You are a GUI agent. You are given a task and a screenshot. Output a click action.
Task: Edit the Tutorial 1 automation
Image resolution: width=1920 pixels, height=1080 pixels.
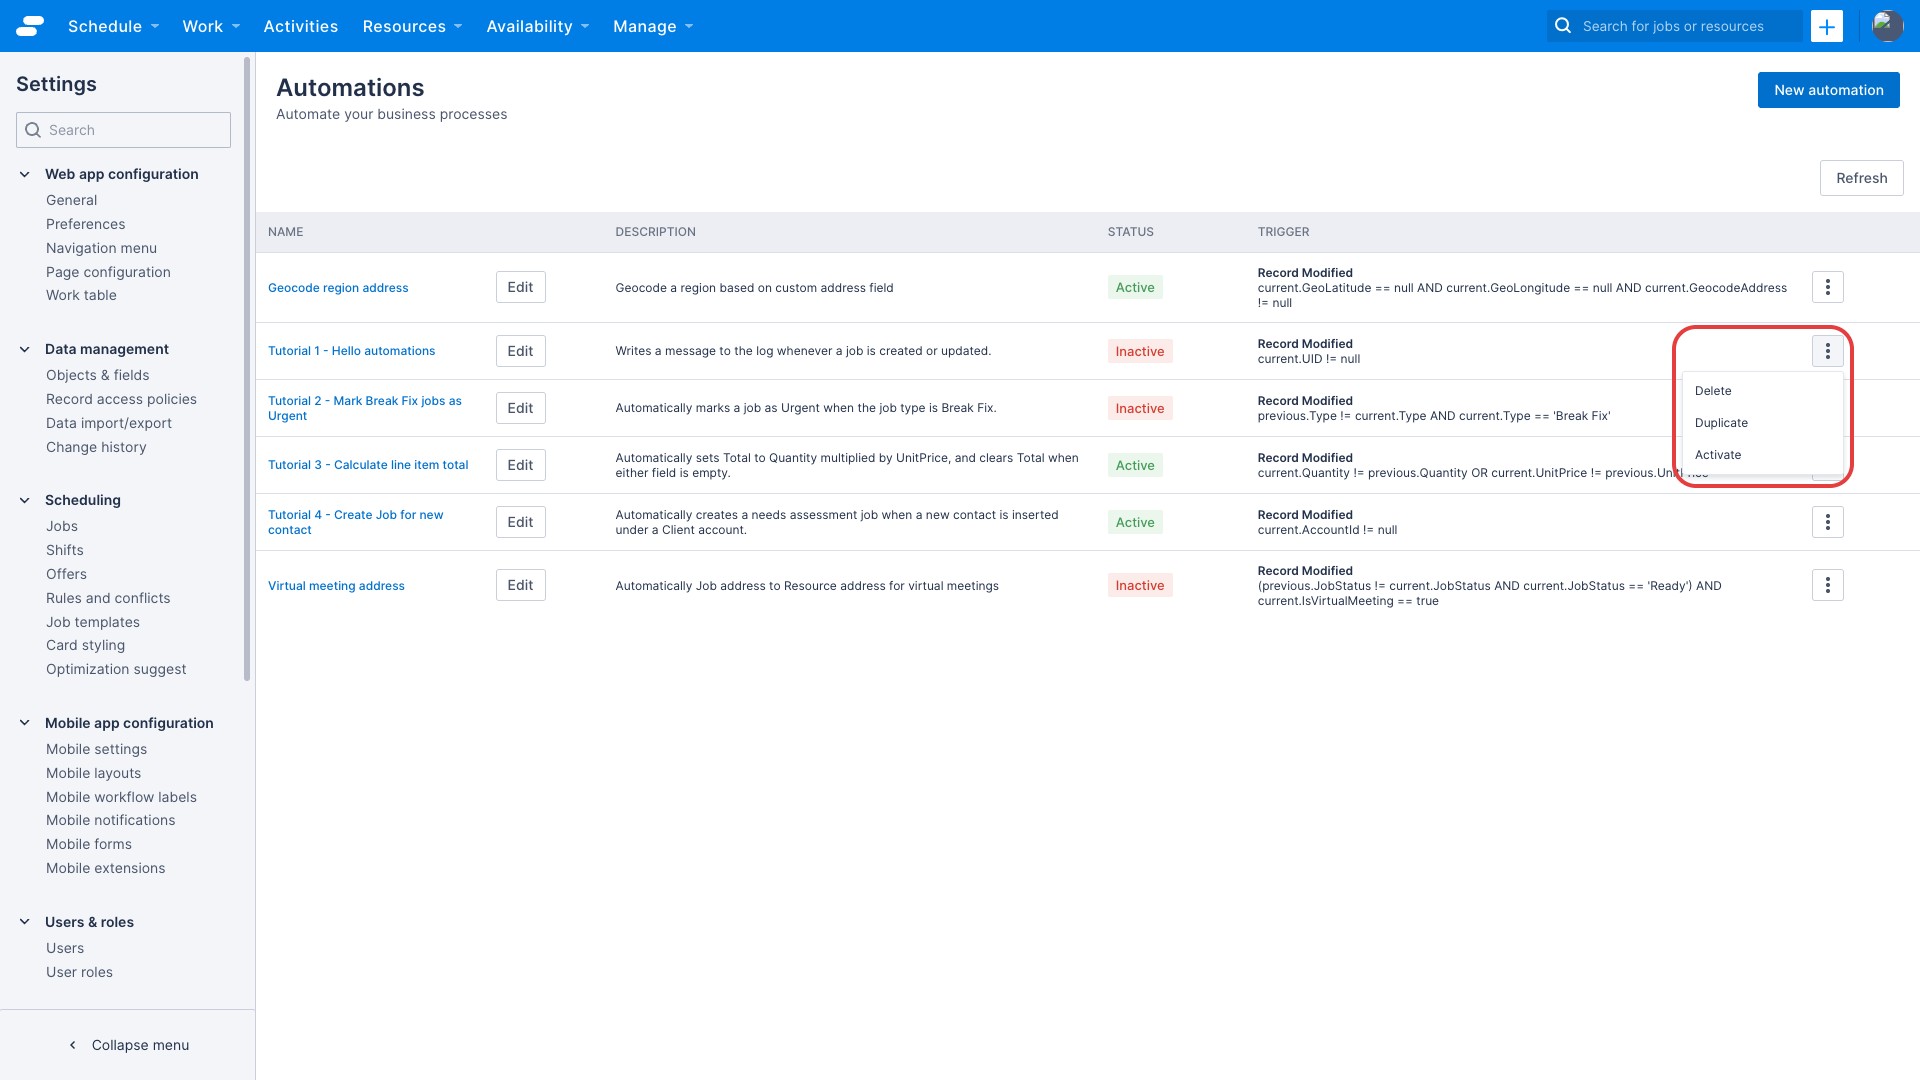(x=520, y=351)
